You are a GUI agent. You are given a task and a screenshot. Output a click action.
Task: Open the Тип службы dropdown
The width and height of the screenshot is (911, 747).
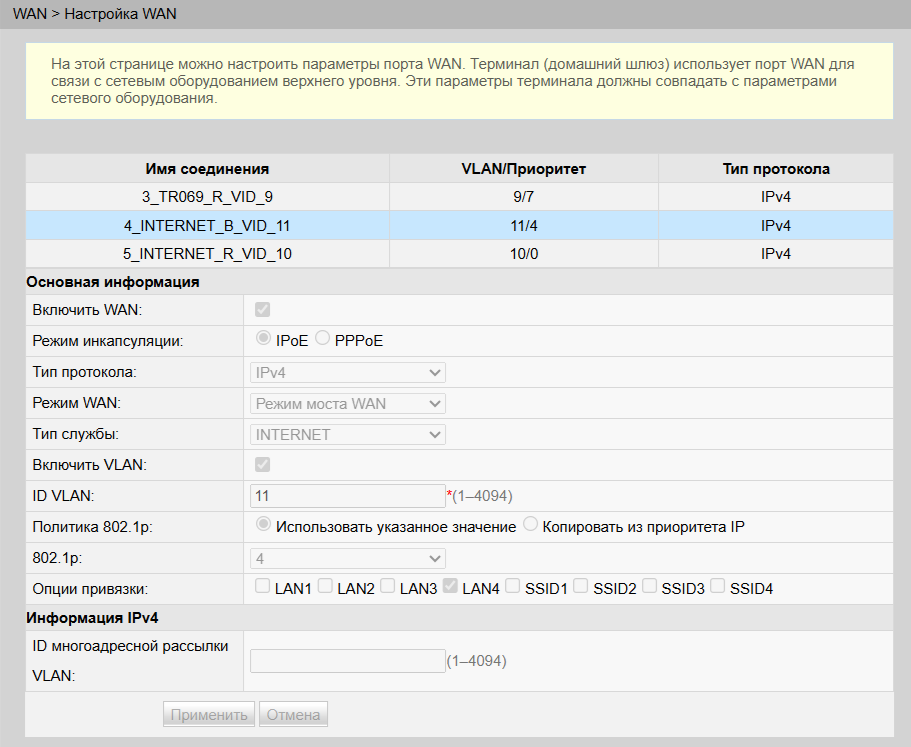pos(347,434)
